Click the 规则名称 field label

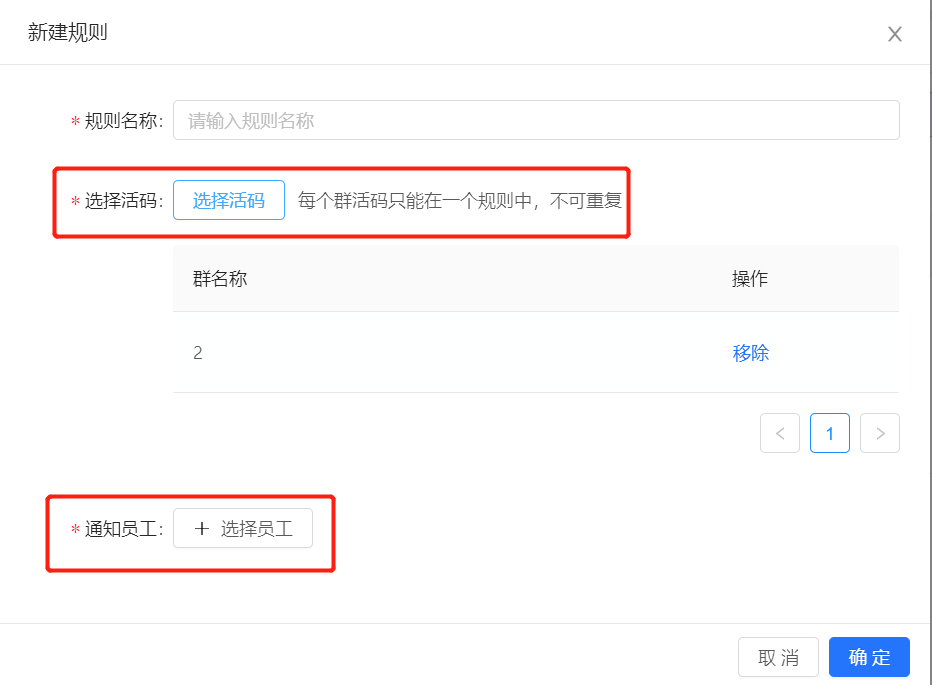click(124, 121)
